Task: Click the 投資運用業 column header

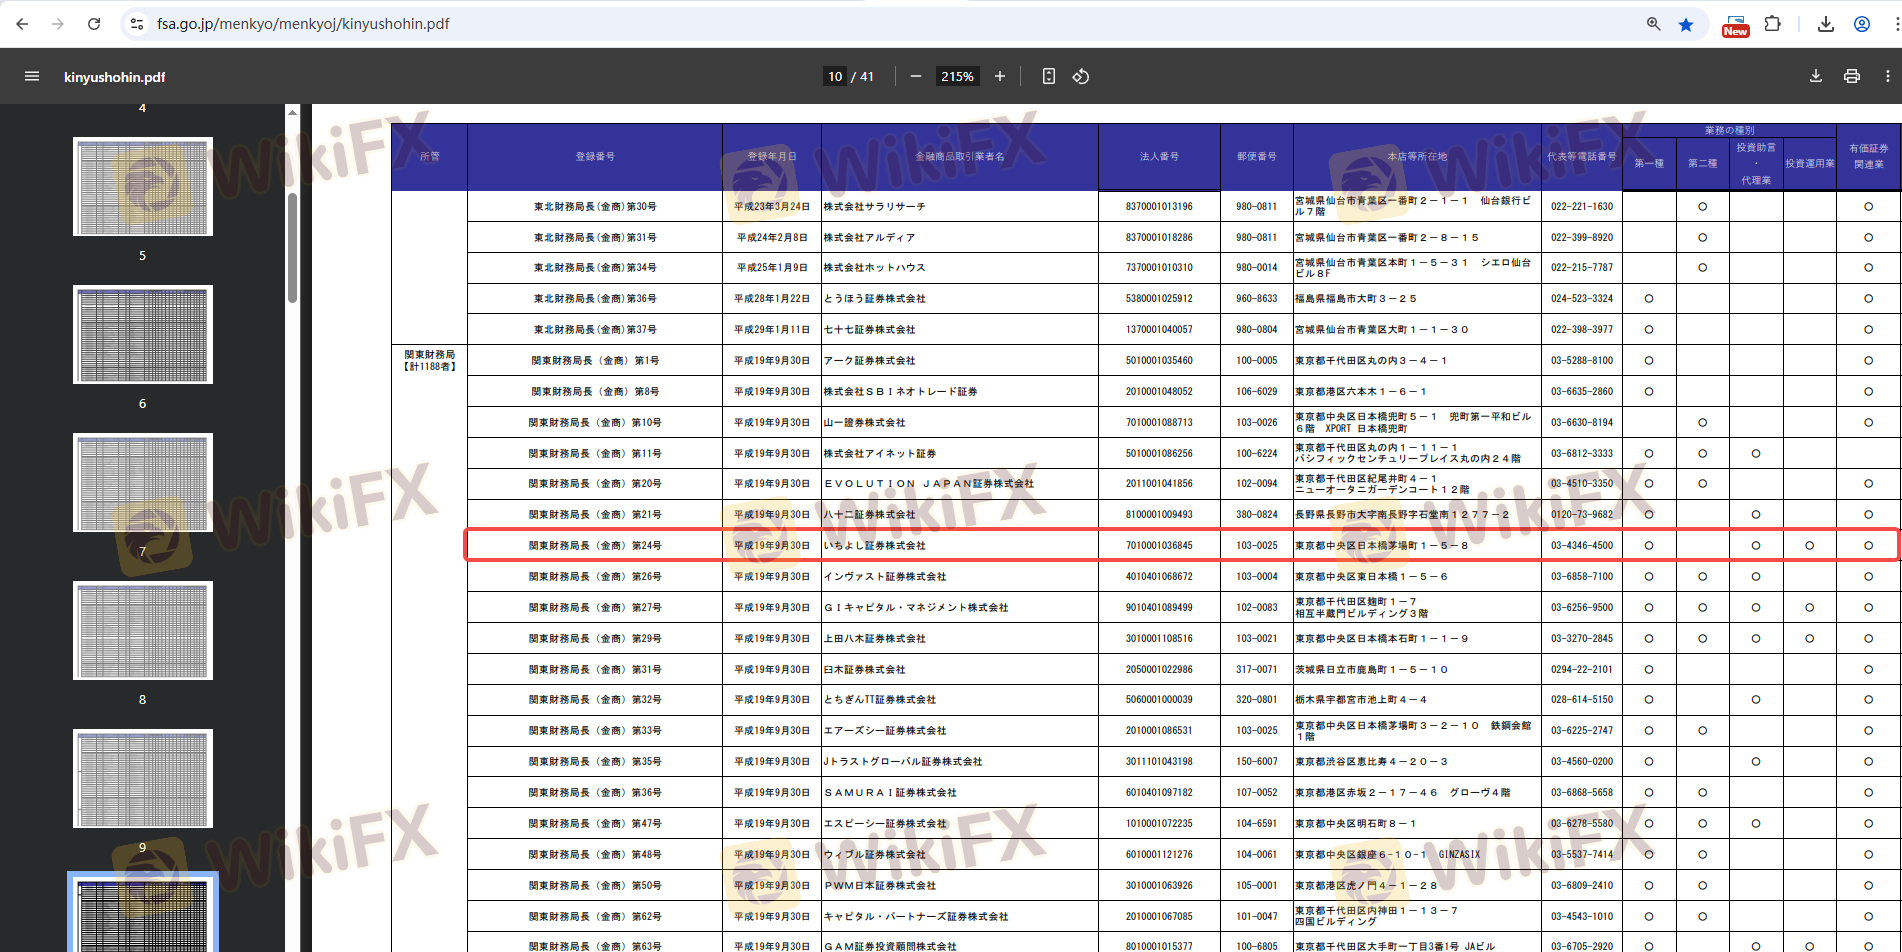Action: point(1810,164)
